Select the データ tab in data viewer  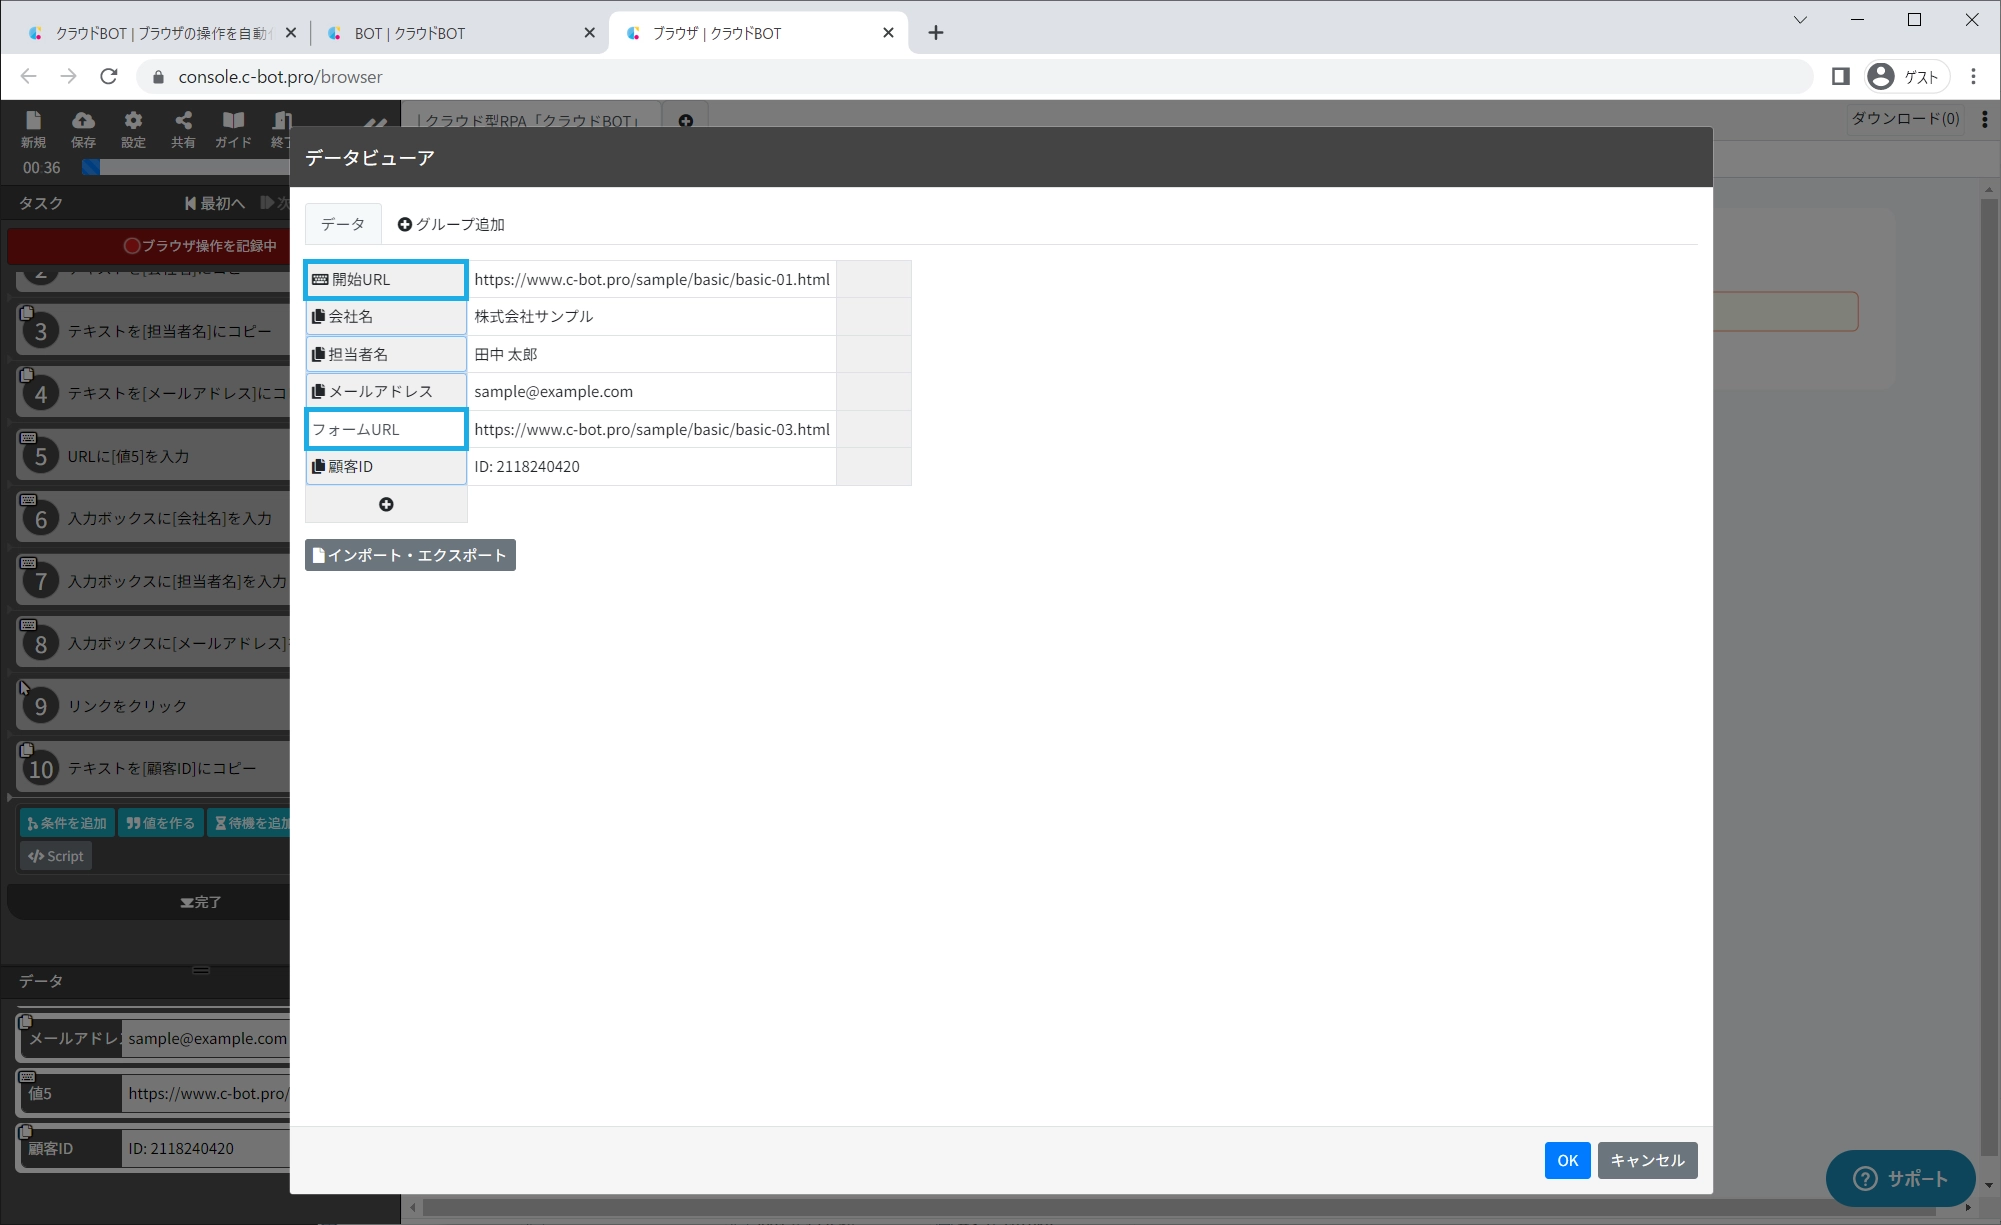(343, 225)
